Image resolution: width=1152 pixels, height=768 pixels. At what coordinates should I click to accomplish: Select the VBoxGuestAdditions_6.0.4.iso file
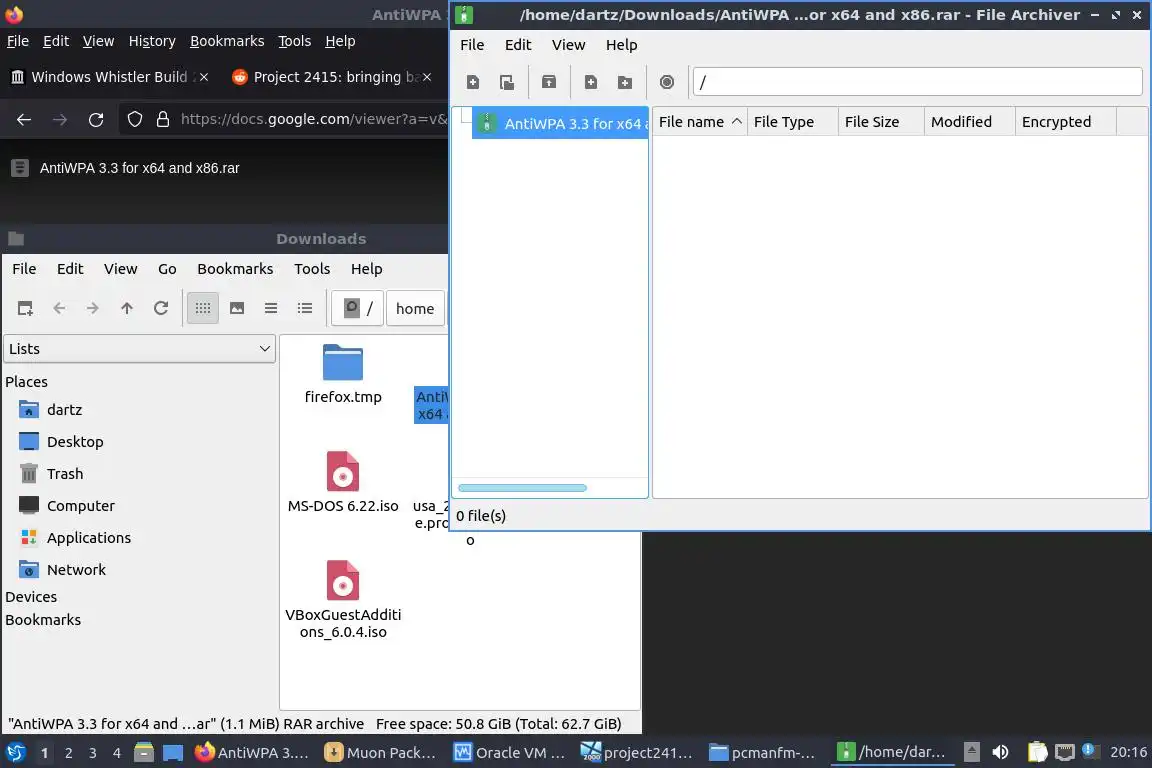(343, 600)
